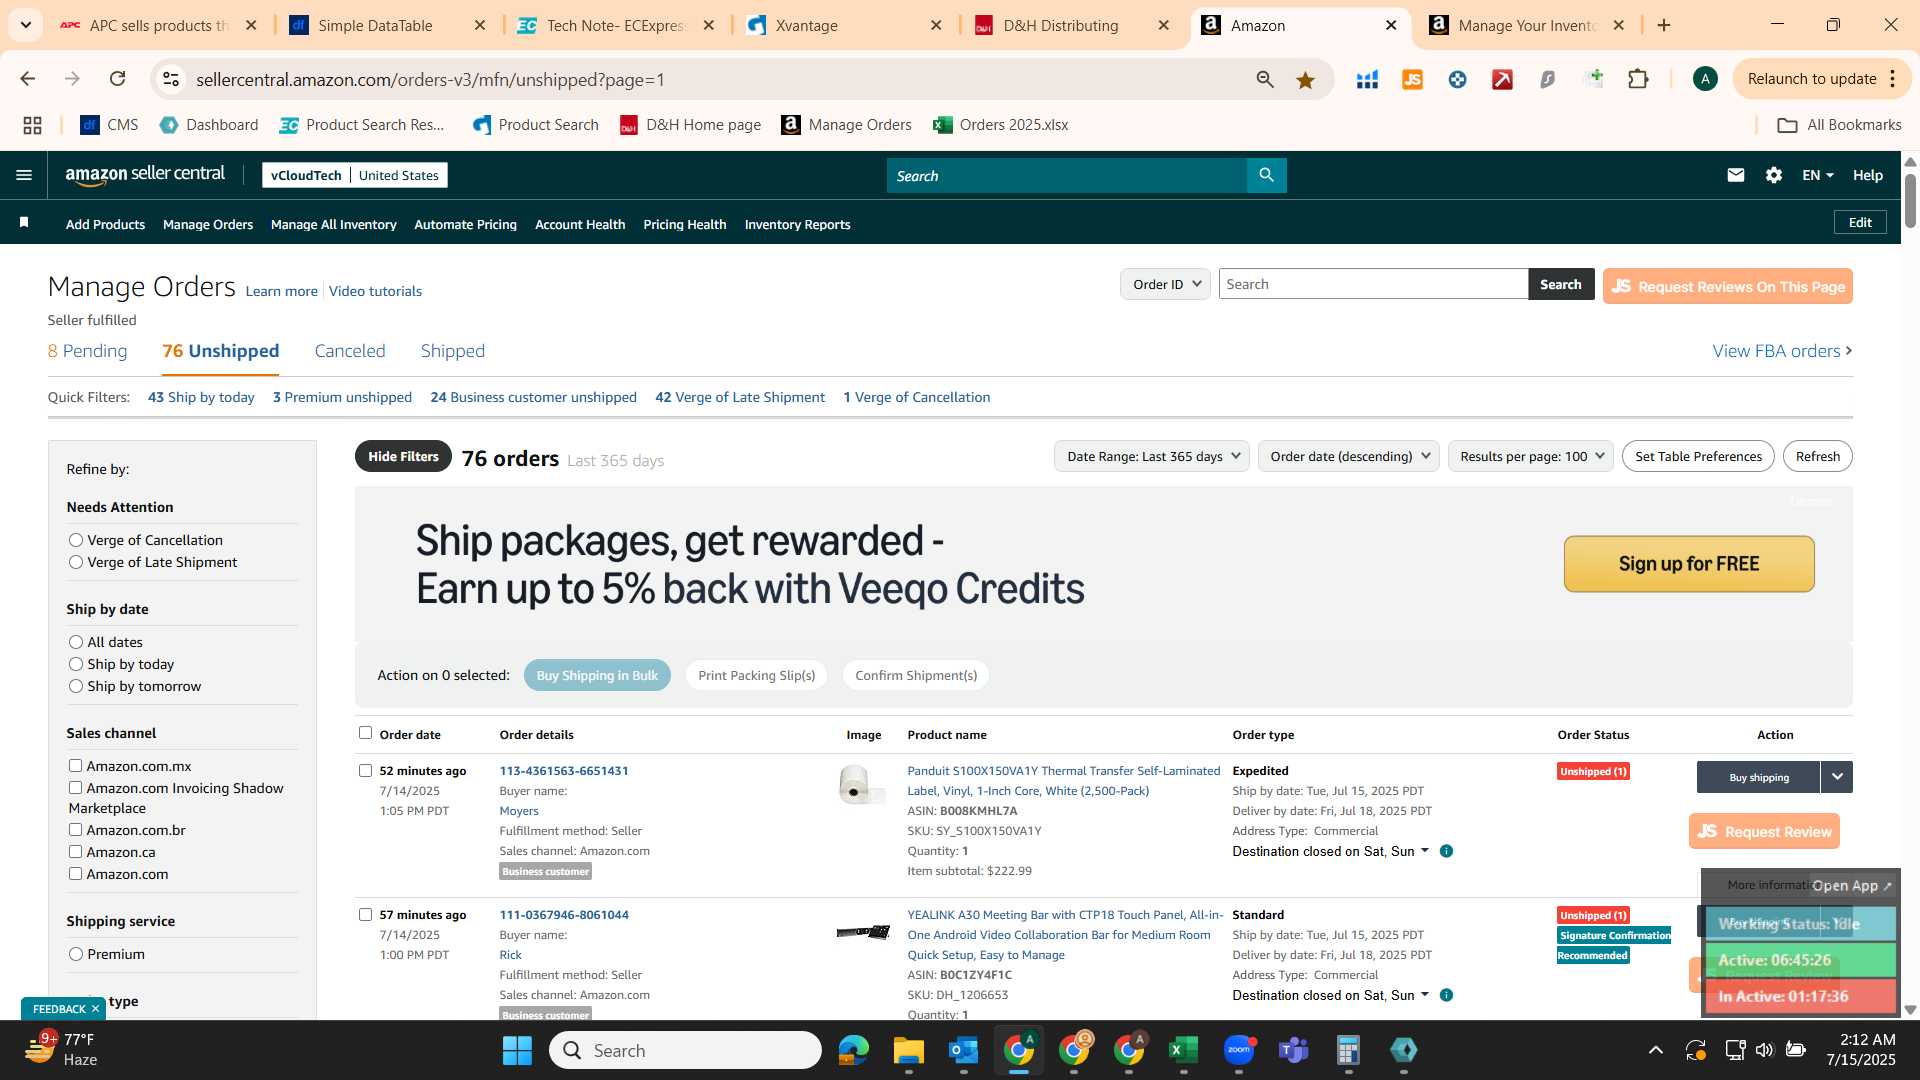This screenshot has height=1080, width=1920.
Task: Bookmark this page with the star icon
Action: (x=1305, y=80)
